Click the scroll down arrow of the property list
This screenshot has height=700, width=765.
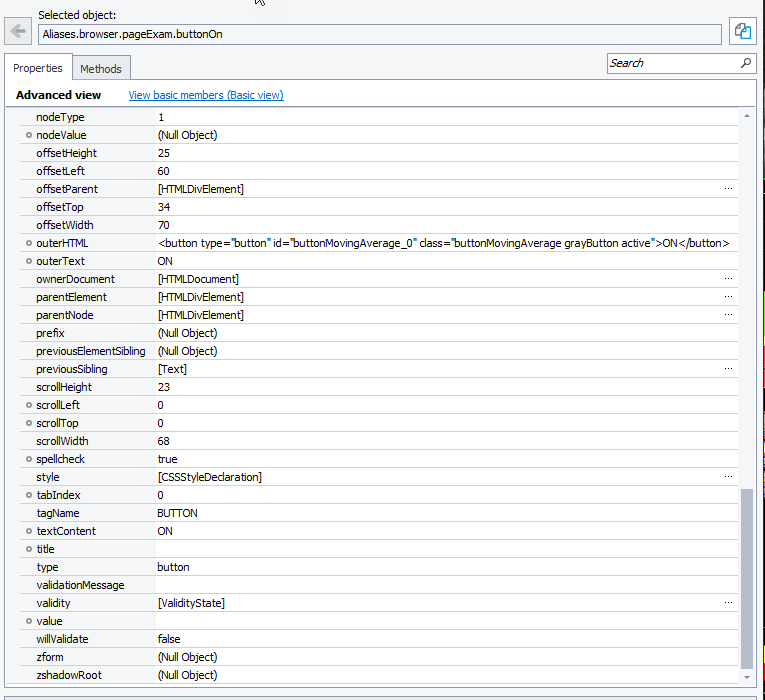coord(746,676)
